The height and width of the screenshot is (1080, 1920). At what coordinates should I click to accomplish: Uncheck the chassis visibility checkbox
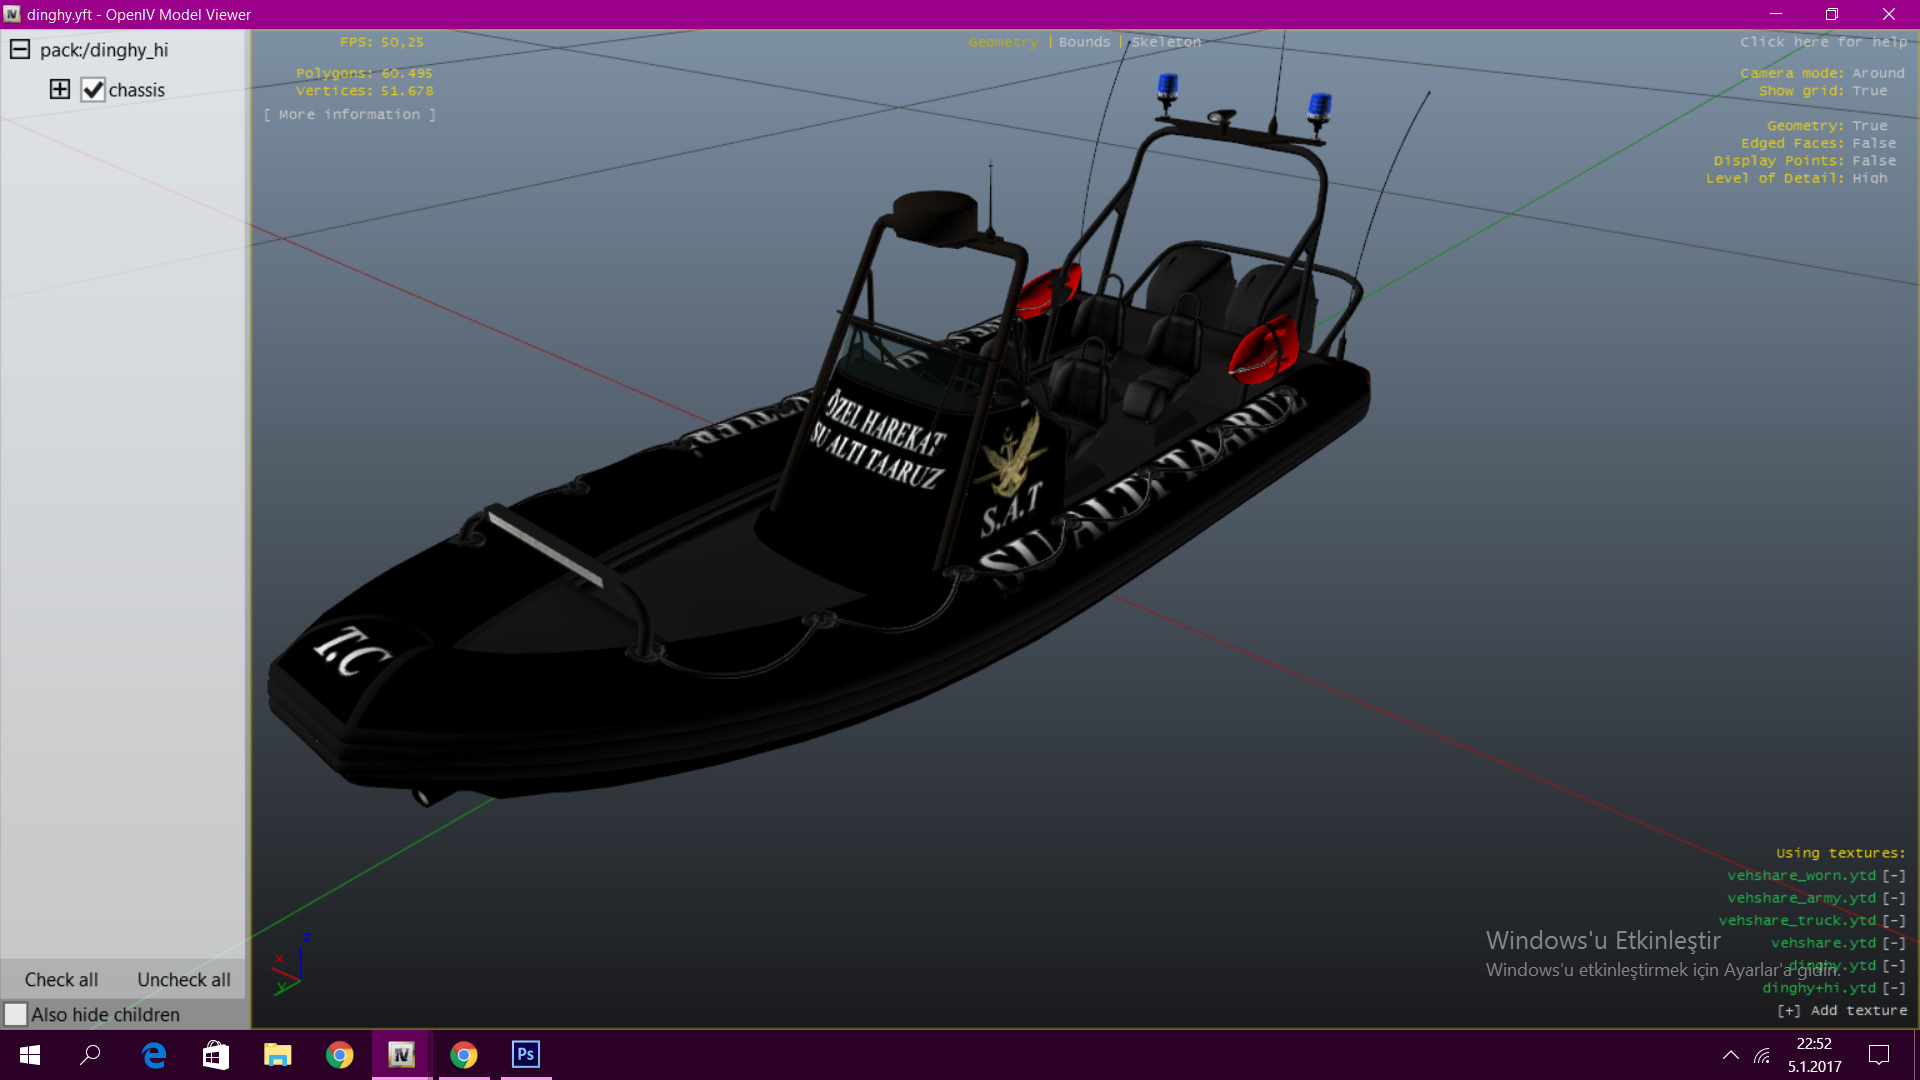(93, 90)
